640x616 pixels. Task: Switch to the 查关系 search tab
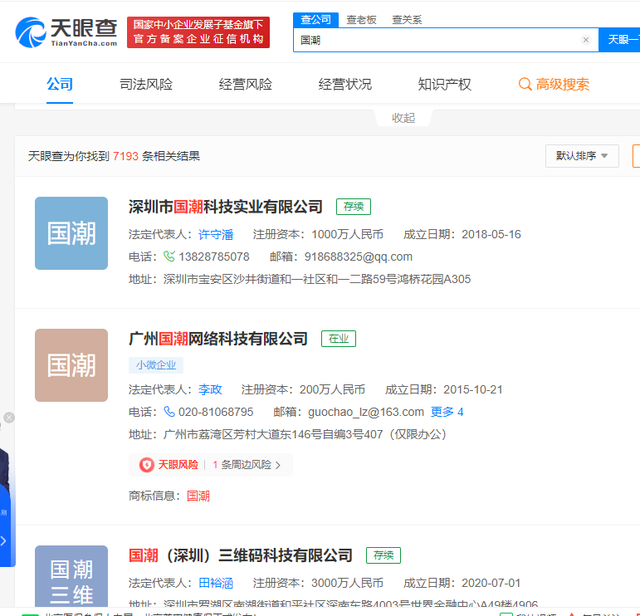407,20
